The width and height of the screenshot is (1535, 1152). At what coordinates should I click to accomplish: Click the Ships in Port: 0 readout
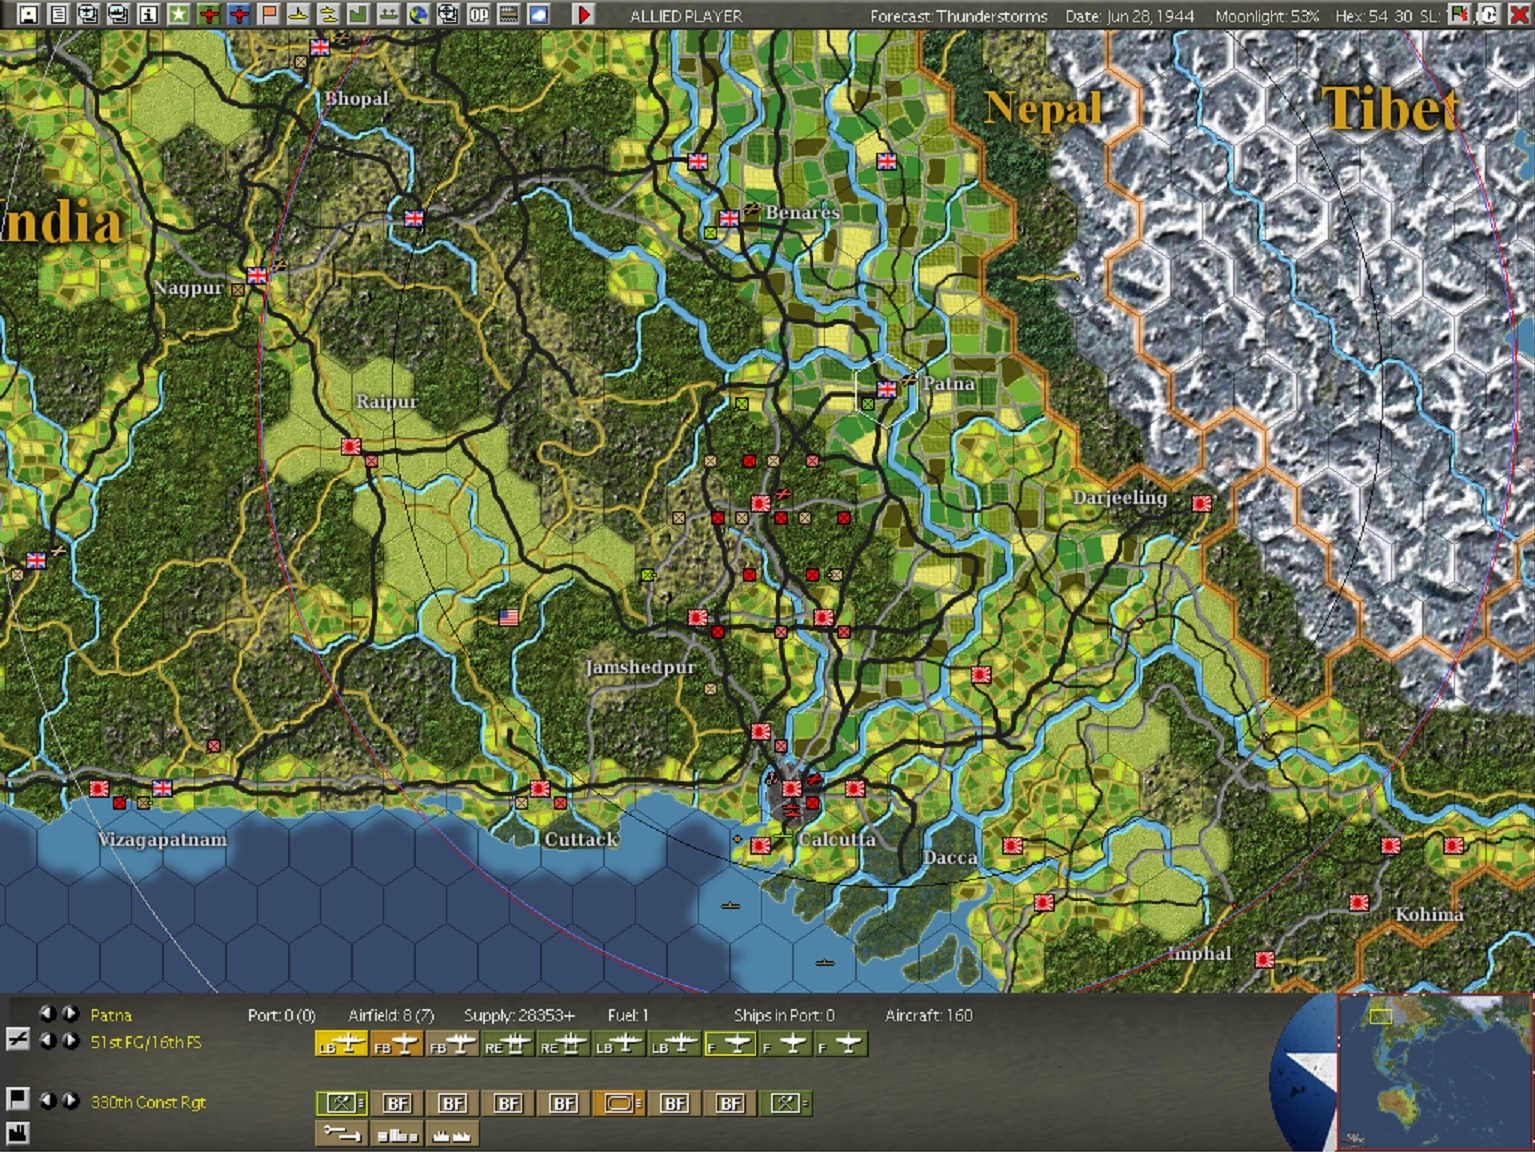pos(784,1015)
